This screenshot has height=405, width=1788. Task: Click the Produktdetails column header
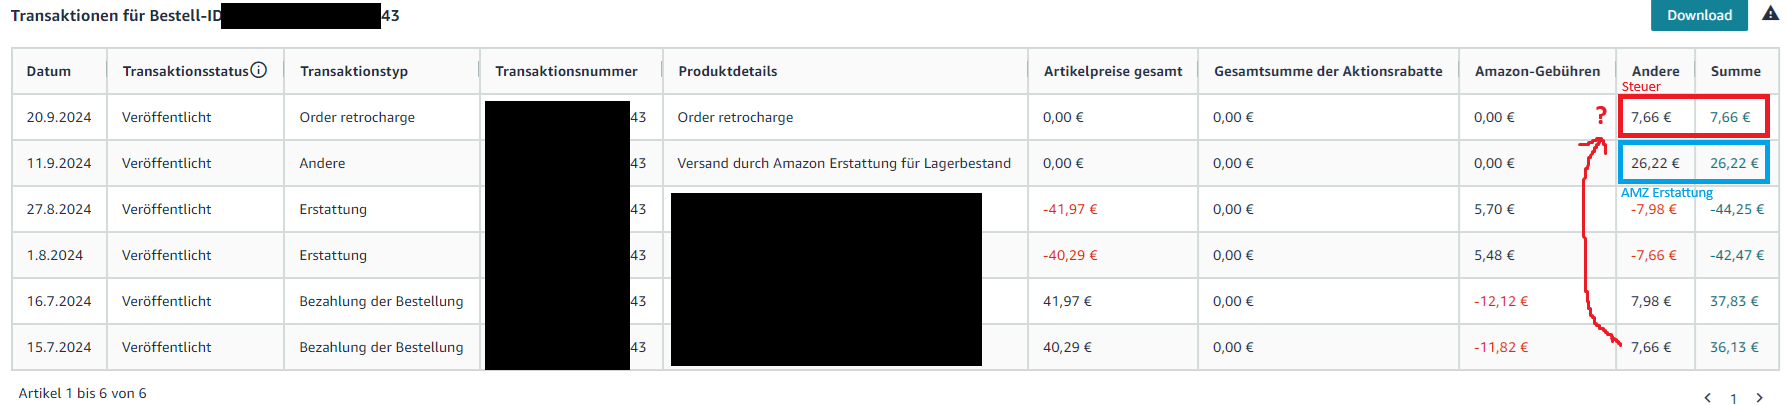point(728,71)
